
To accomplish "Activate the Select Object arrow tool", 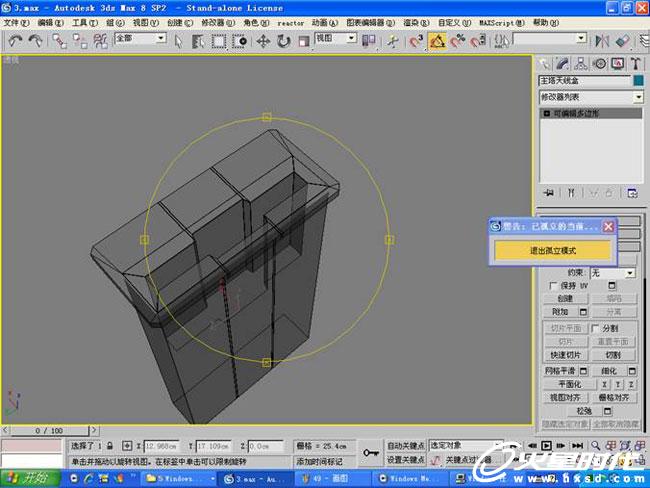I will coord(178,41).
